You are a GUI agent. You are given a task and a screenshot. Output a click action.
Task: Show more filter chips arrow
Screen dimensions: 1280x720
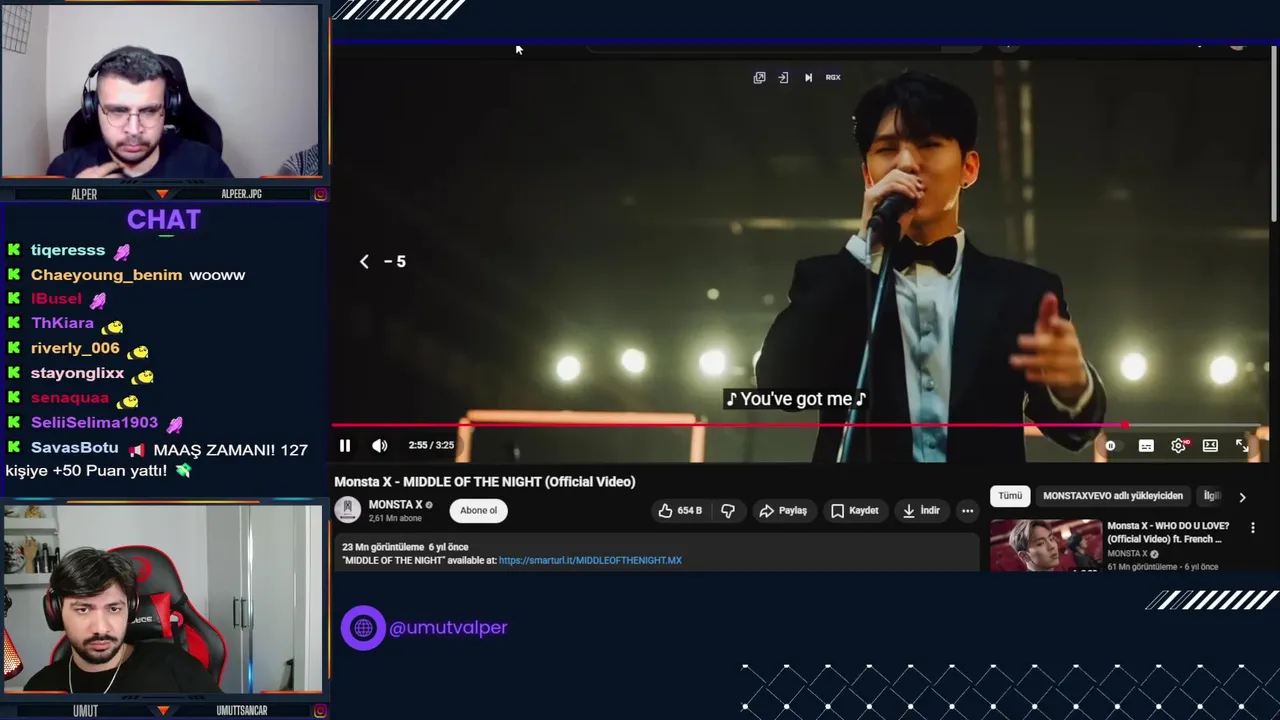1243,497
